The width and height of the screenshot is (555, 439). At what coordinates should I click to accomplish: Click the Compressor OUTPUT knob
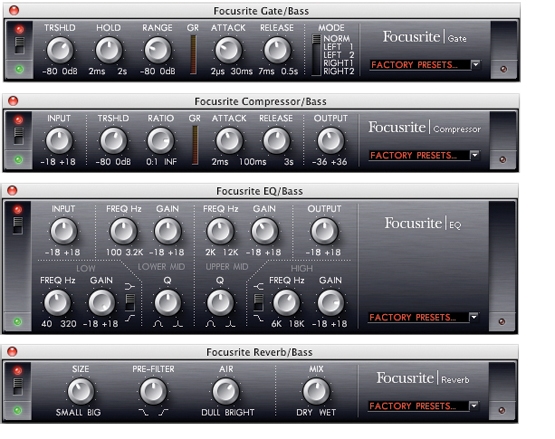click(331, 141)
